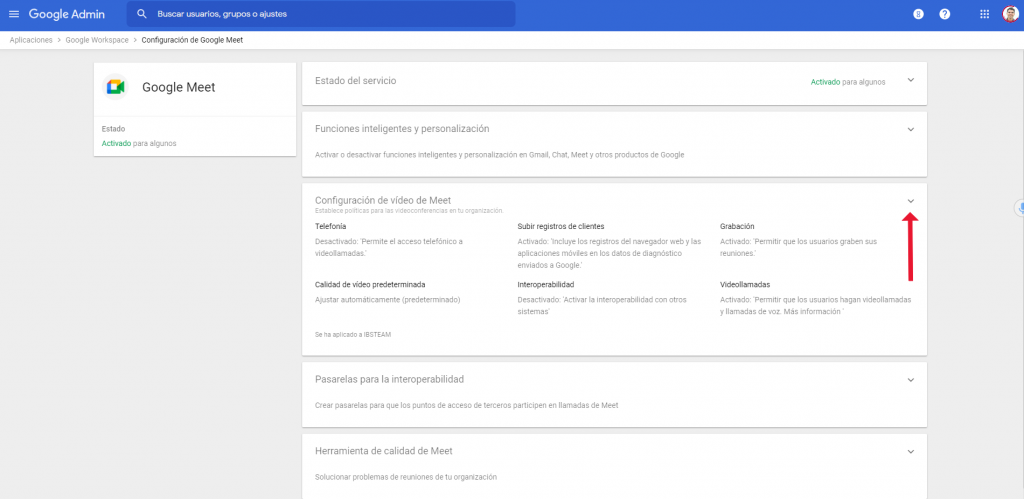Click 'Configuración de vídeo de Meet' heading
The image size is (1024, 499).
(x=383, y=200)
